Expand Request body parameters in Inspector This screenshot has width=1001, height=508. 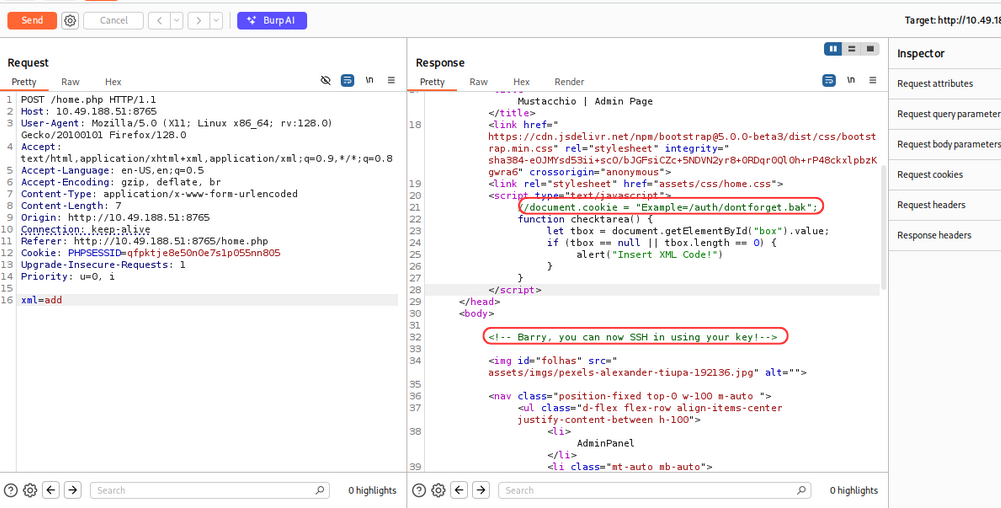coord(947,144)
